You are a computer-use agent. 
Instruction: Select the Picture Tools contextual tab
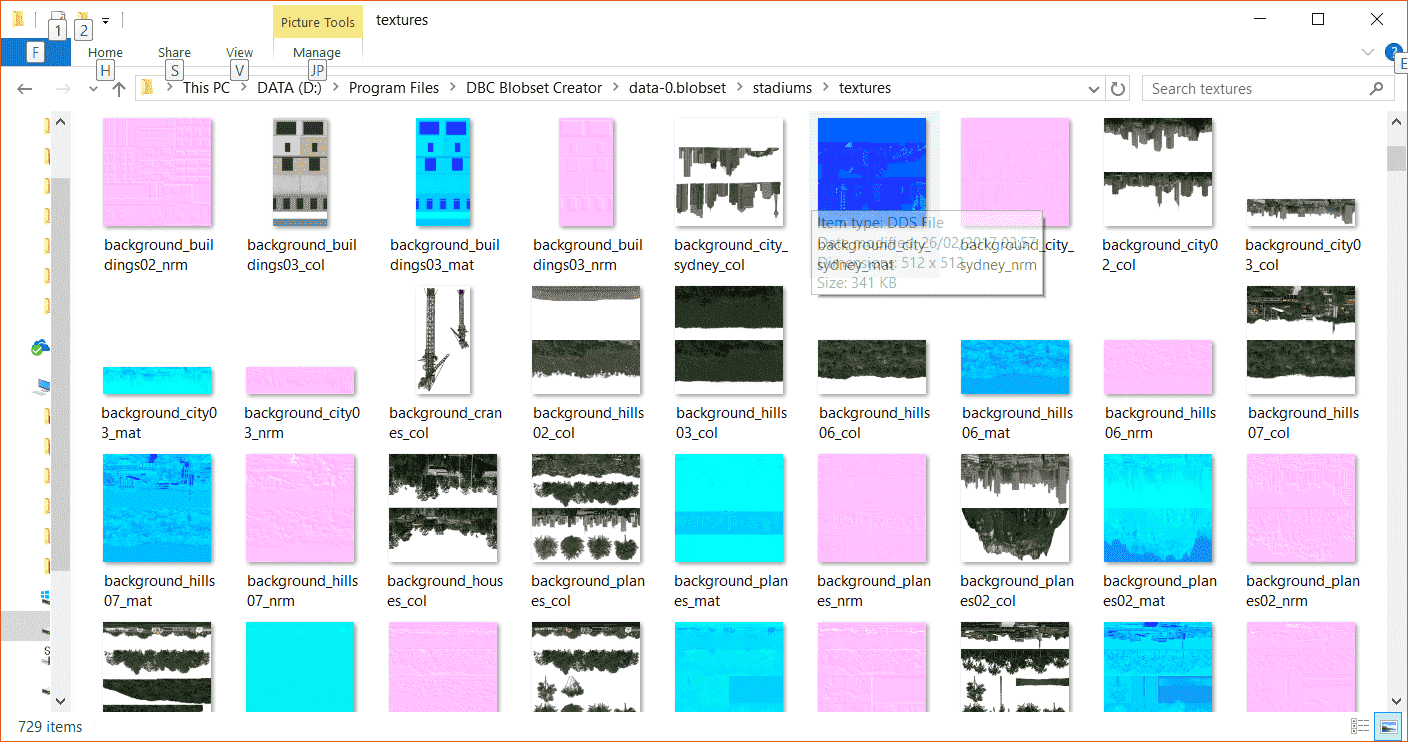coord(317,22)
